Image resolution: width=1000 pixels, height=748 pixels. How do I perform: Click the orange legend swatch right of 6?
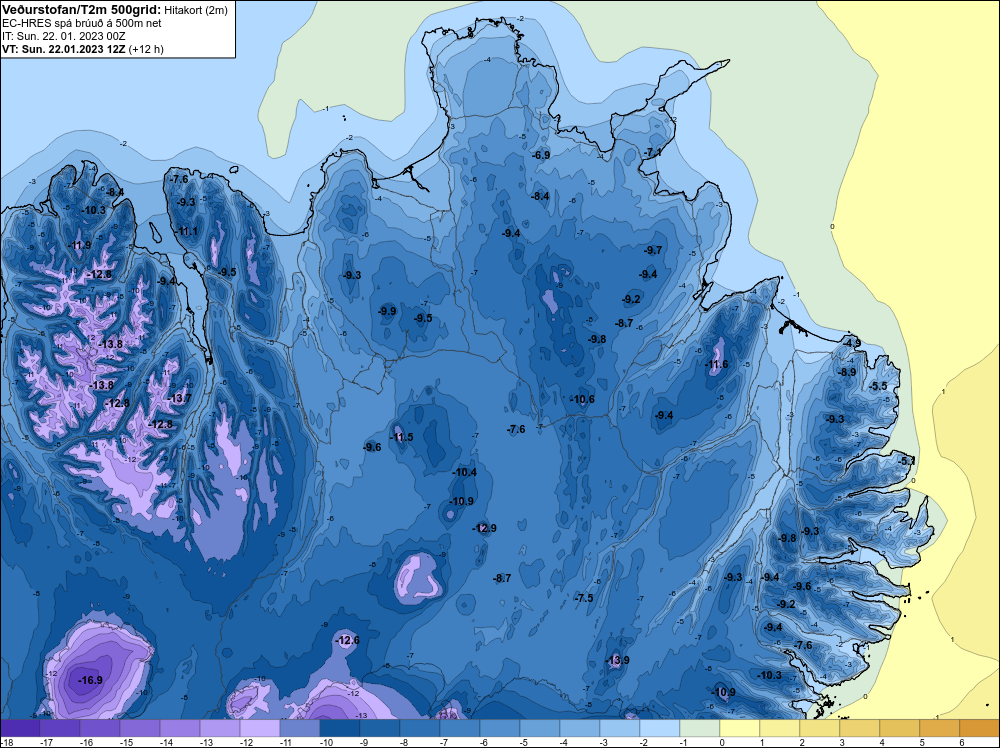[x=980, y=728]
